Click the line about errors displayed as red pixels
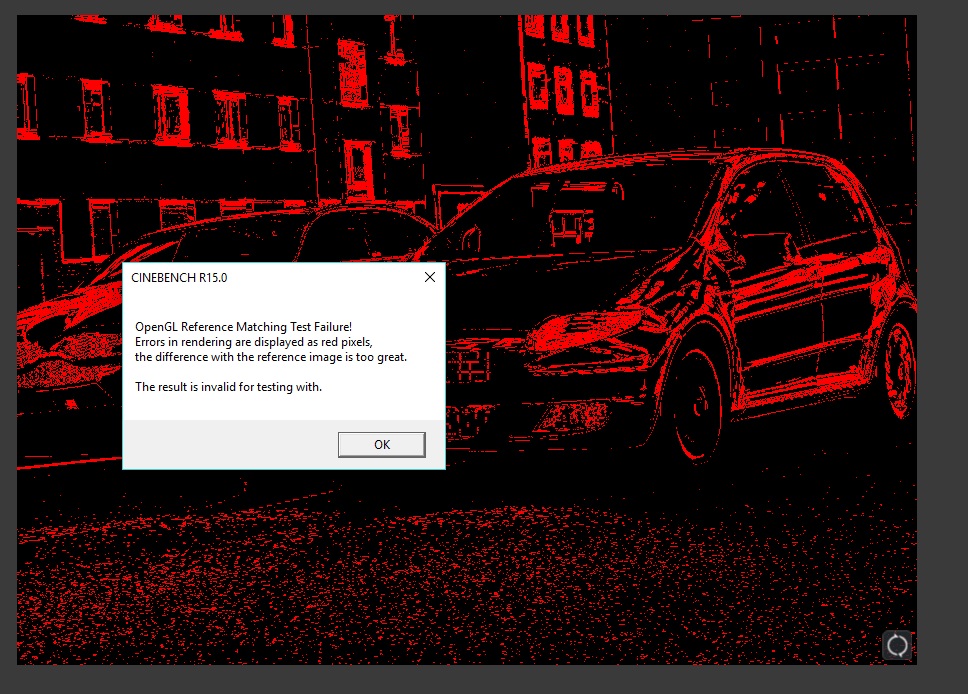 [254, 342]
